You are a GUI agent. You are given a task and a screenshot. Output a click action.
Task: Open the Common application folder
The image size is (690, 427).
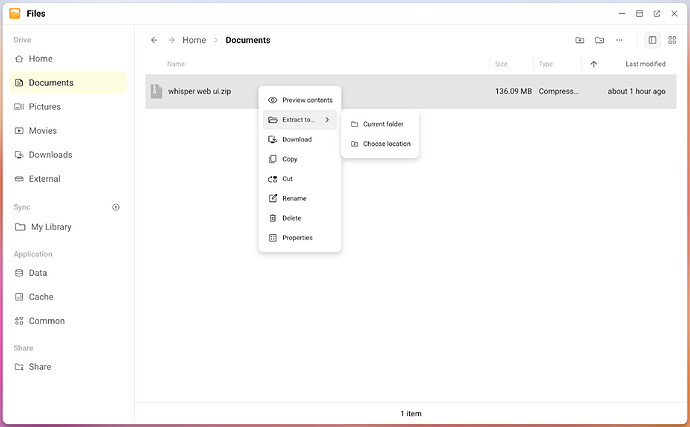click(x=68, y=321)
